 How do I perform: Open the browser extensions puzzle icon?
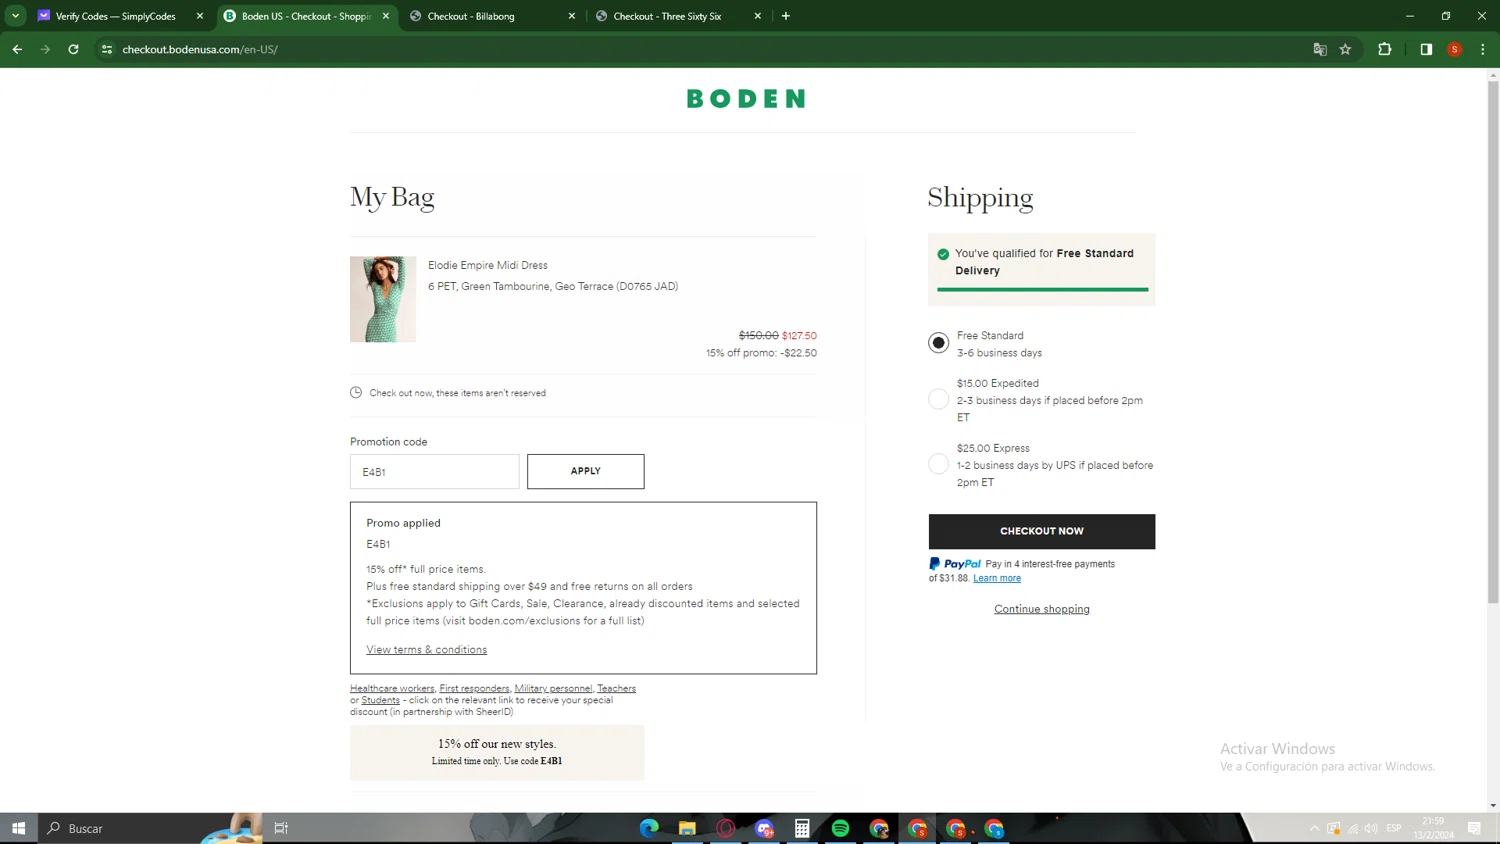point(1385,49)
